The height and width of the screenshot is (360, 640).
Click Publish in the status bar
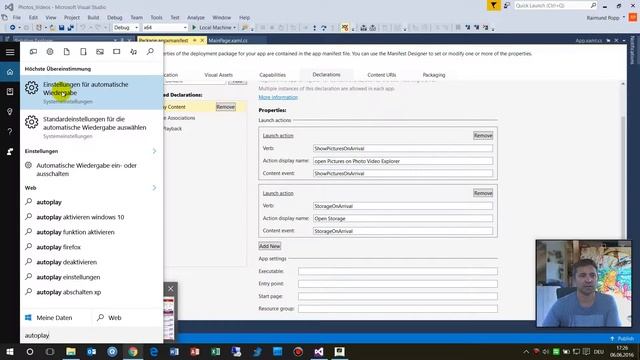(x=622, y=339)
